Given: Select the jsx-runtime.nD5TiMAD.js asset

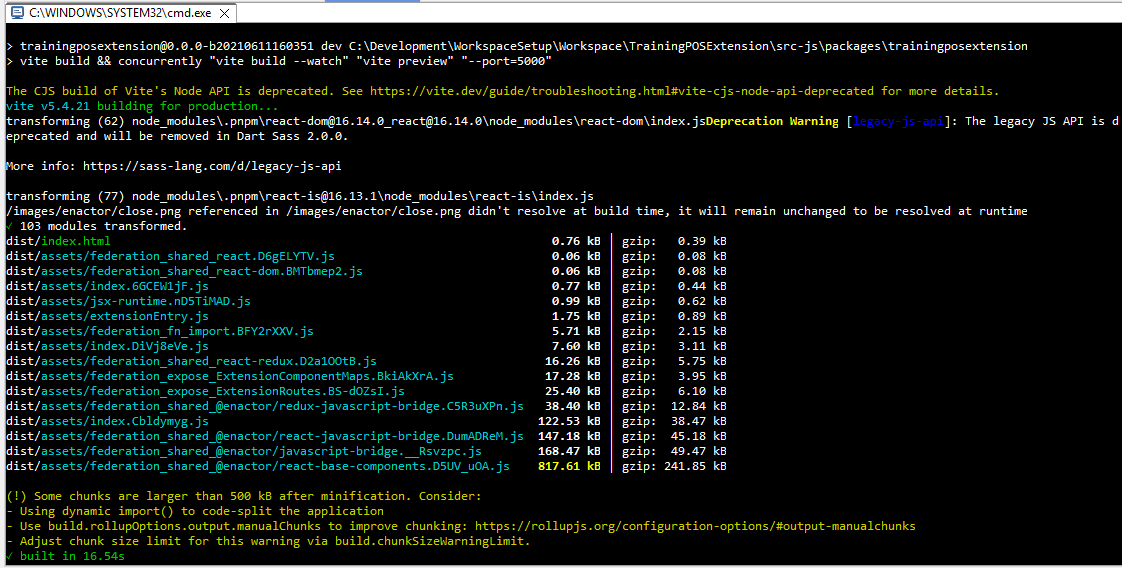Looking at the screenshot, I should point(144,301).
